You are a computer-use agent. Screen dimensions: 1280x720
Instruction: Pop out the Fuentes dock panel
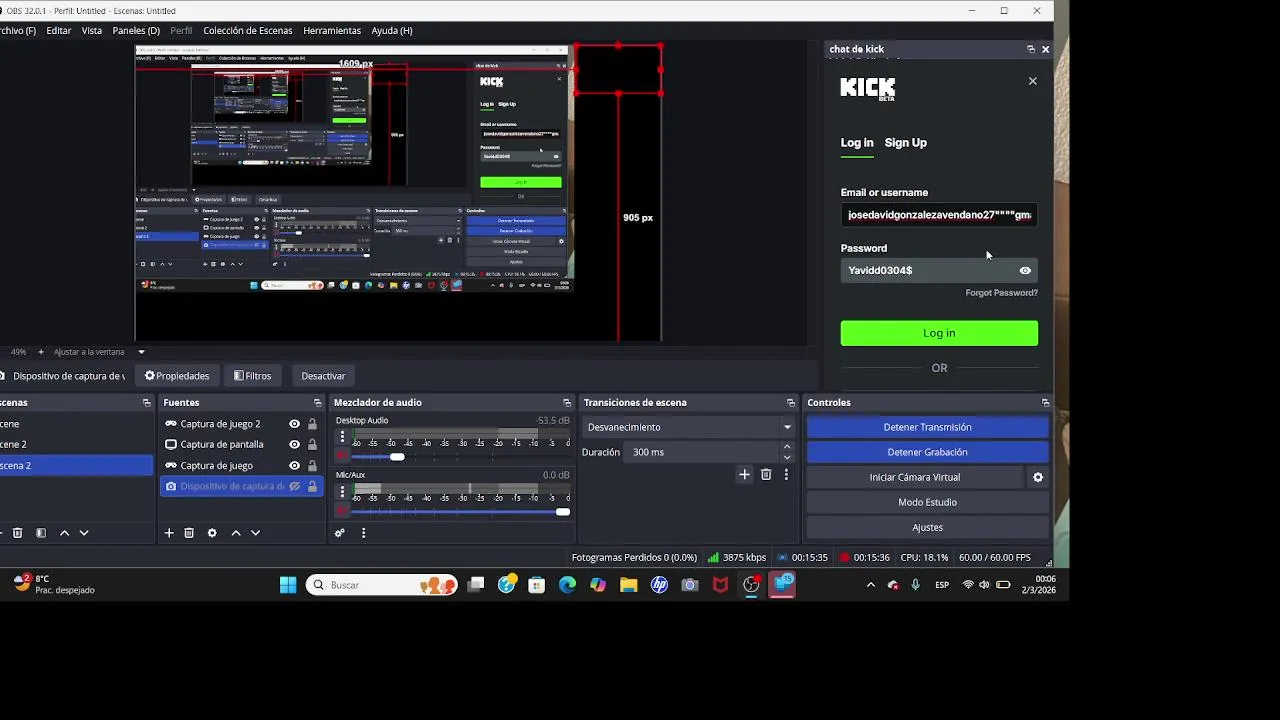pyautogui.click(x=318, y=403)
